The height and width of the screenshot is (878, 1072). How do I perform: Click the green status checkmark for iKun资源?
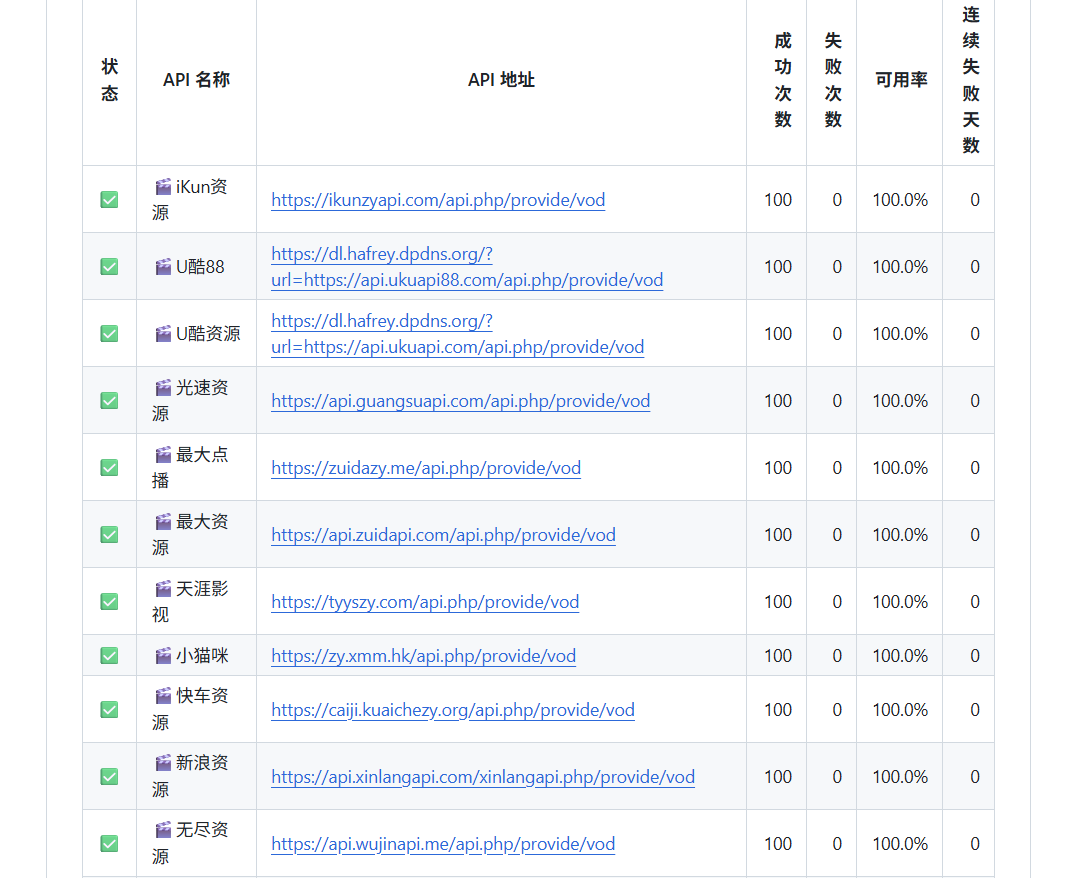pos(109,200)
